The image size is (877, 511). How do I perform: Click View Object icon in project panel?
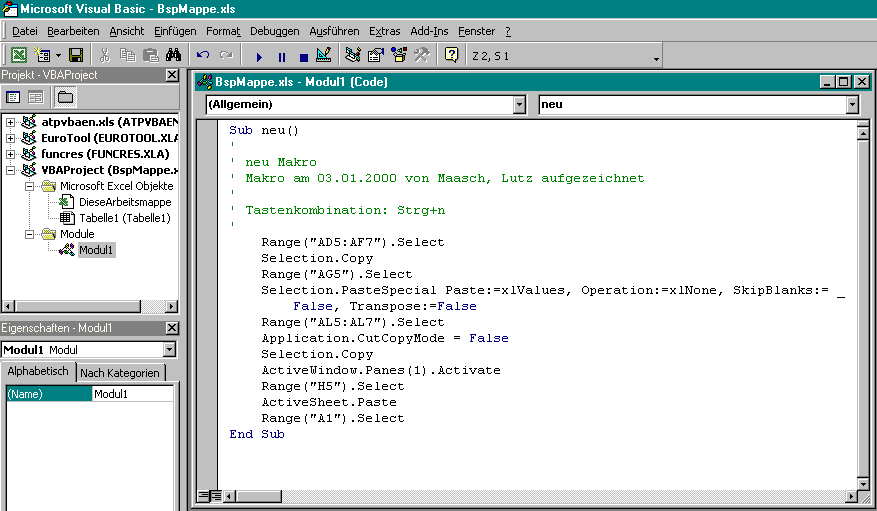tap(36, 97)
